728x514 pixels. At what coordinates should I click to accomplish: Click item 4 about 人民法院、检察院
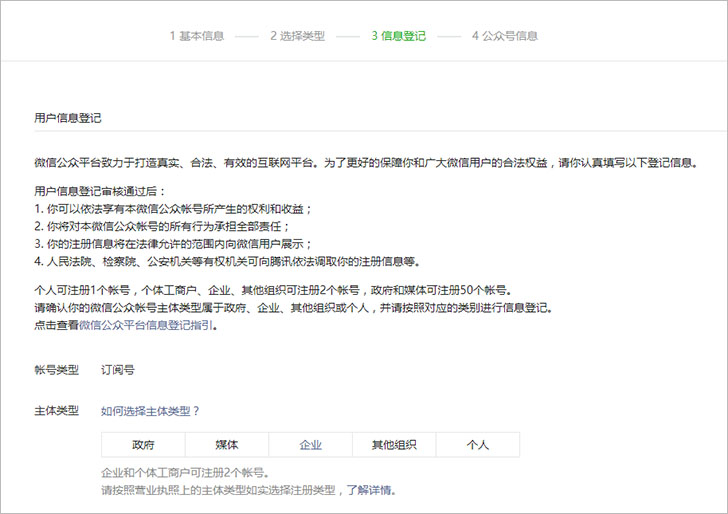click(228, 261)
